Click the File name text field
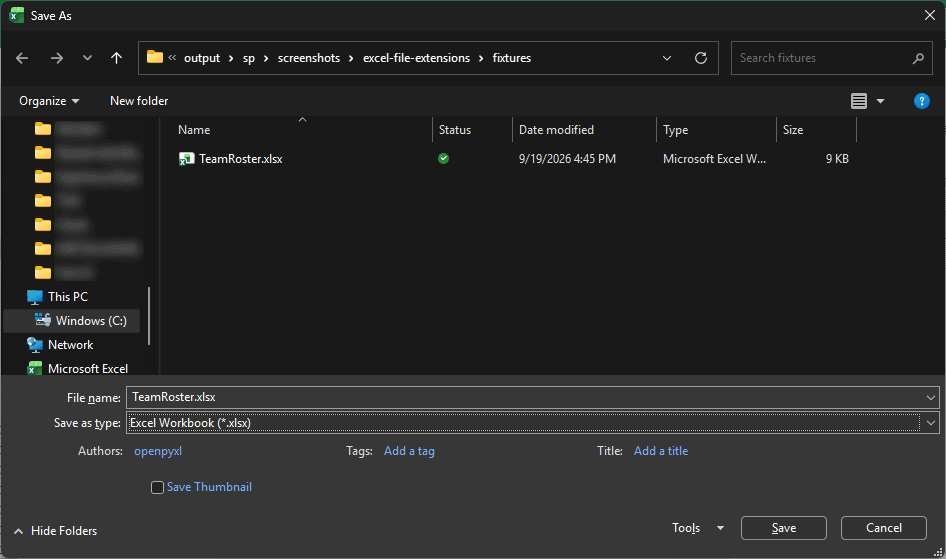The height and width of the screenshot is (559, 946). point(524,397)
